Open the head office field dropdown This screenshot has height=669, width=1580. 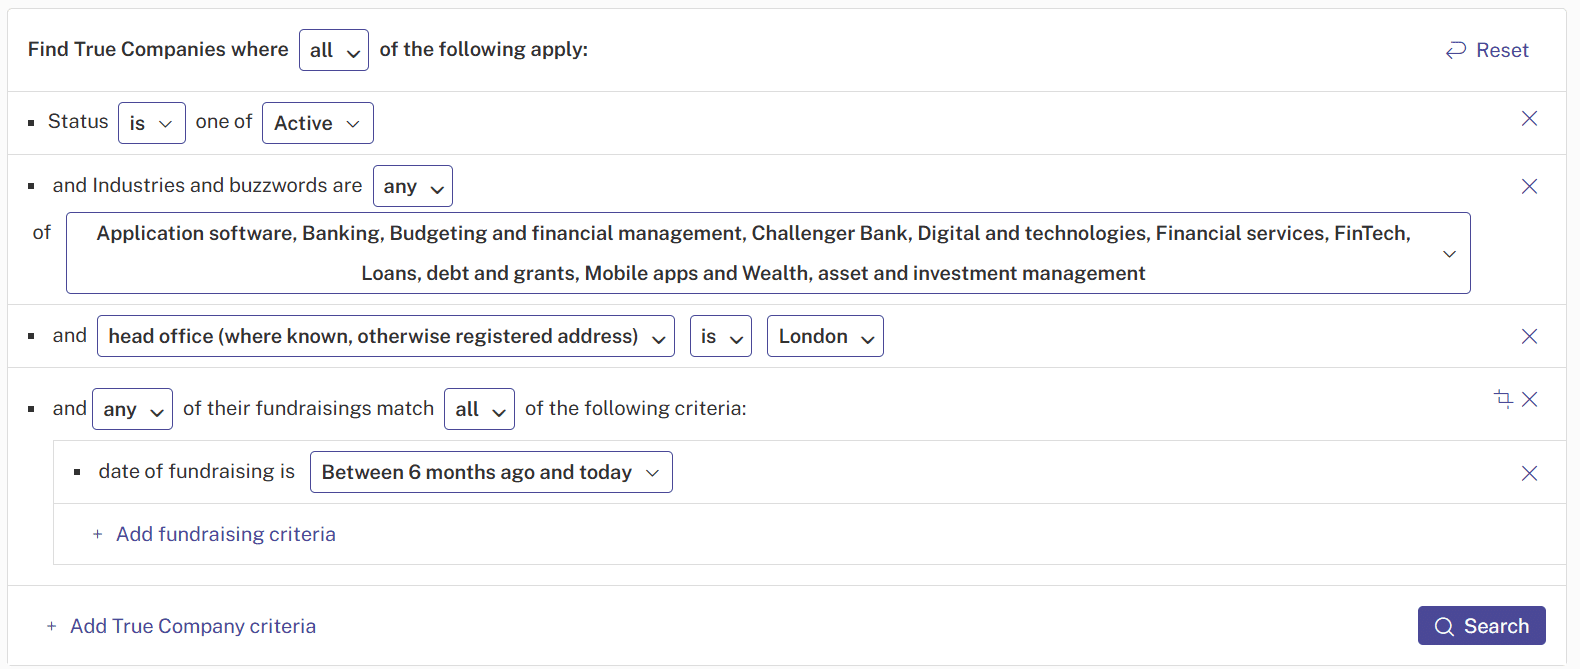[x=386, y=336]
